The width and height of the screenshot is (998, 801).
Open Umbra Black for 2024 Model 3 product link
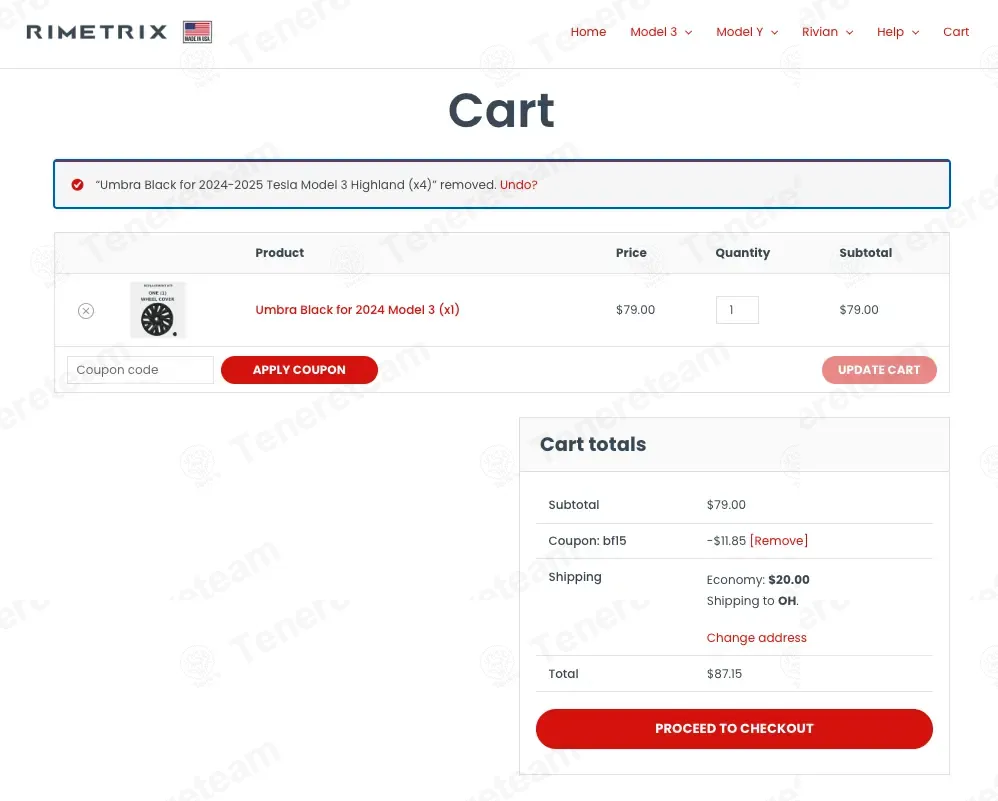[357, 310]
